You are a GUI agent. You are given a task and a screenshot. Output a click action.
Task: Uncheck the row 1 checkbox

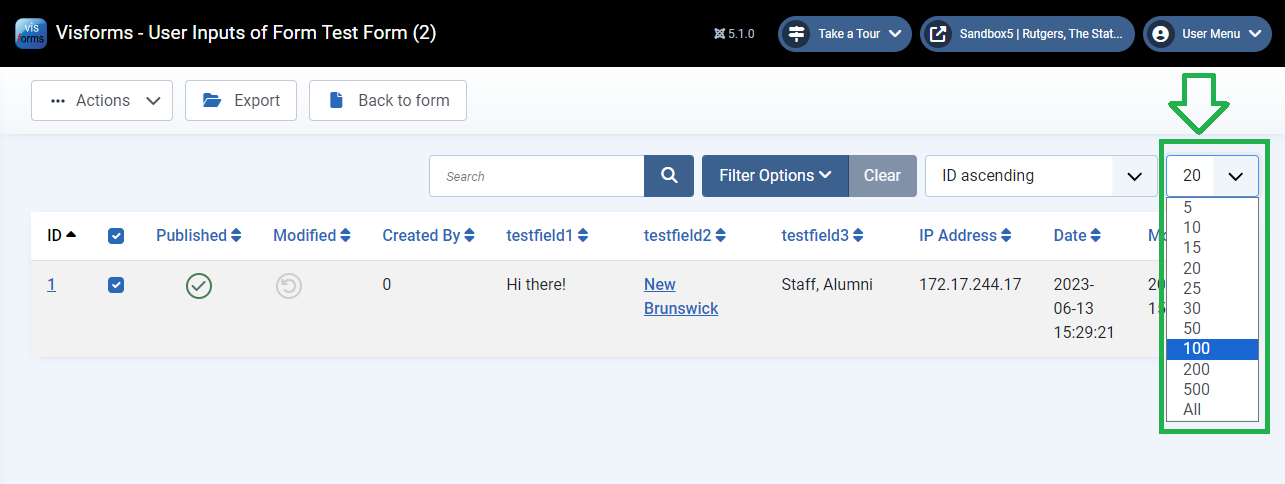(x=116, y=285)
